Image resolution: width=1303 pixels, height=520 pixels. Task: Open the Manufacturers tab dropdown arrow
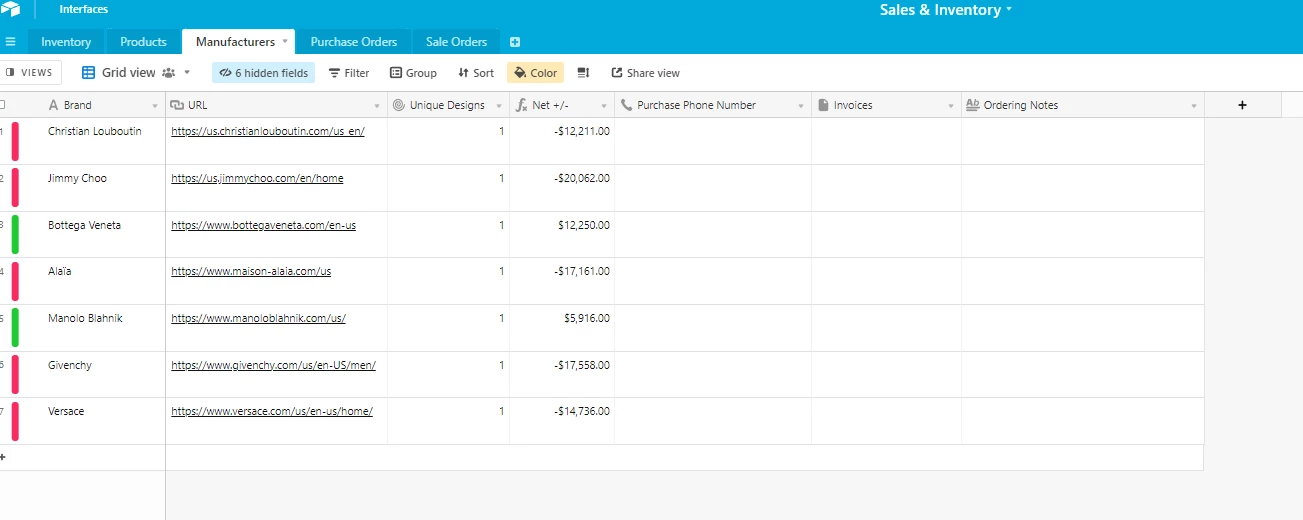(285, 42)
